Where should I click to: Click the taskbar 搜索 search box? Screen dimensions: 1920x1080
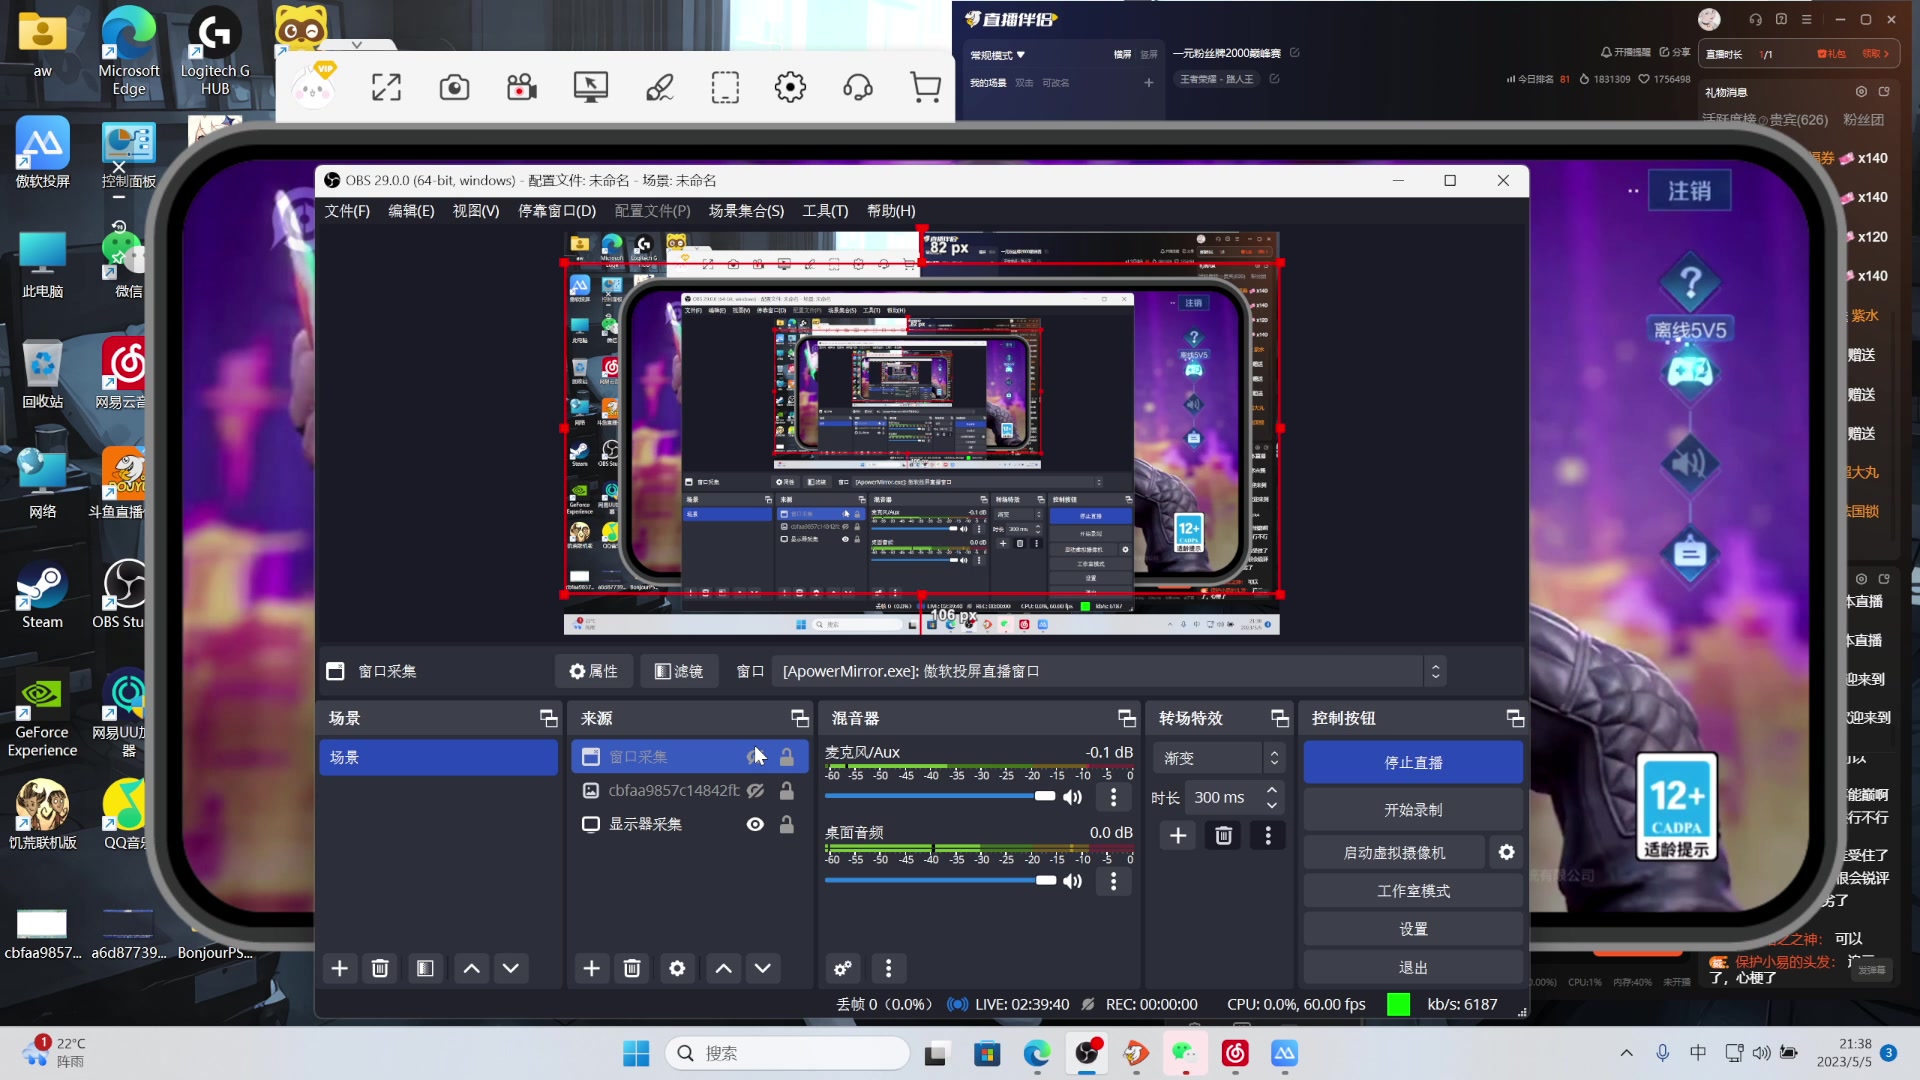pos(787,1053)
